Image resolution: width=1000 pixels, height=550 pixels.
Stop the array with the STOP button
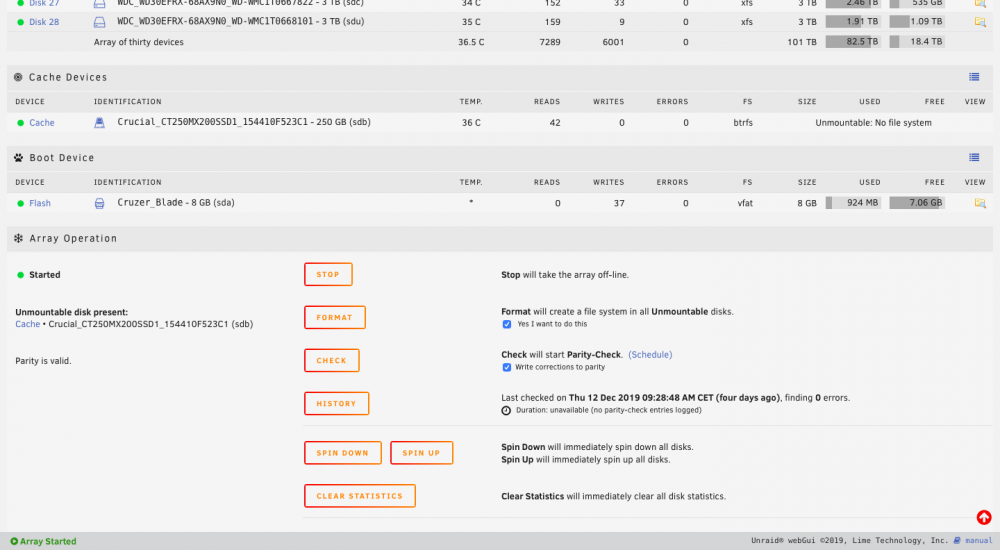[x=328, y=274]
